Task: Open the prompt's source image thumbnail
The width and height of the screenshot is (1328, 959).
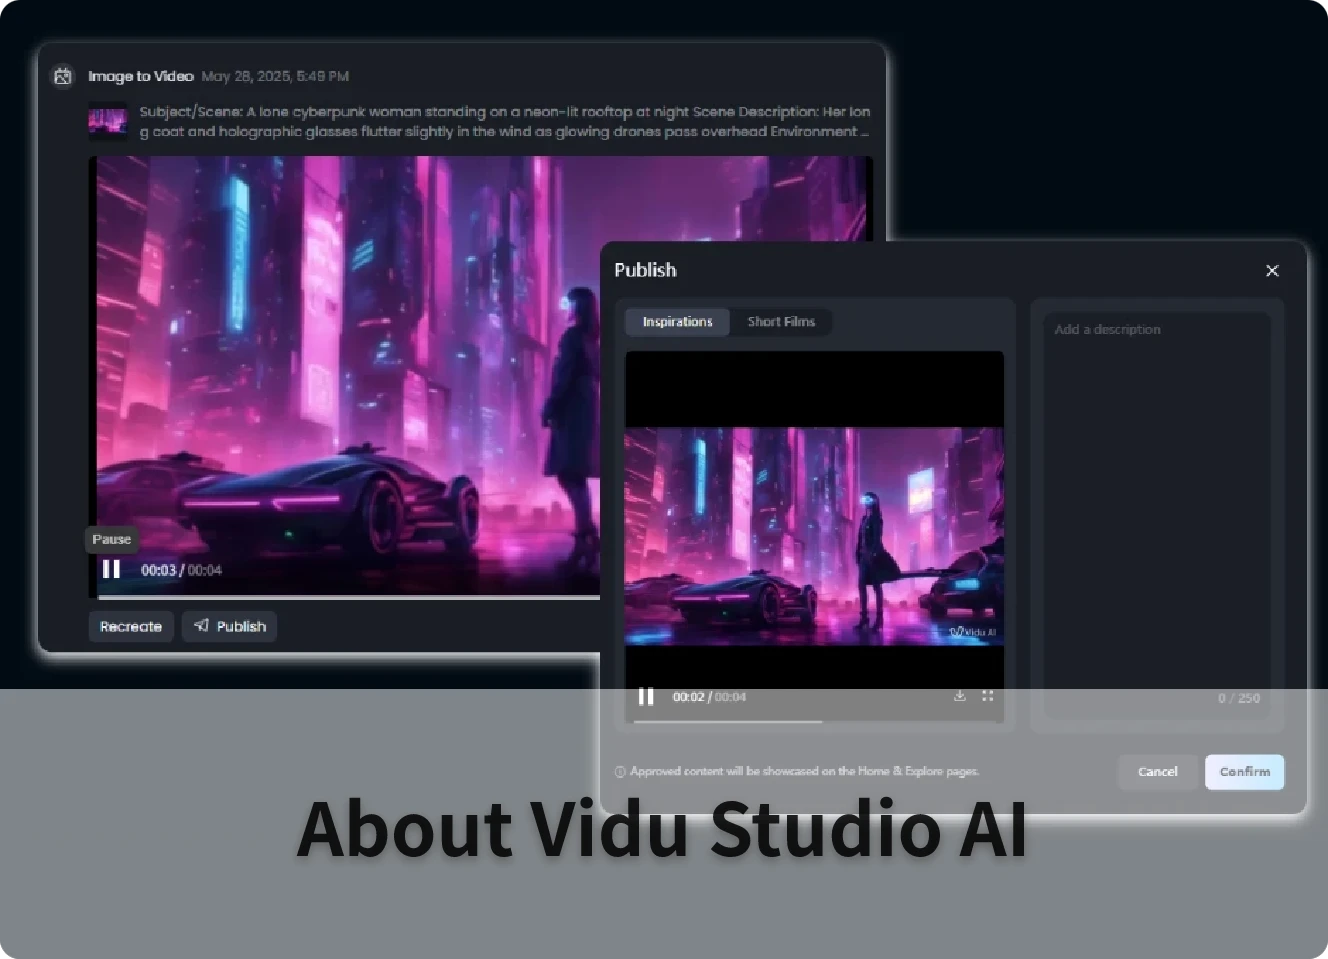Action: 107,122
